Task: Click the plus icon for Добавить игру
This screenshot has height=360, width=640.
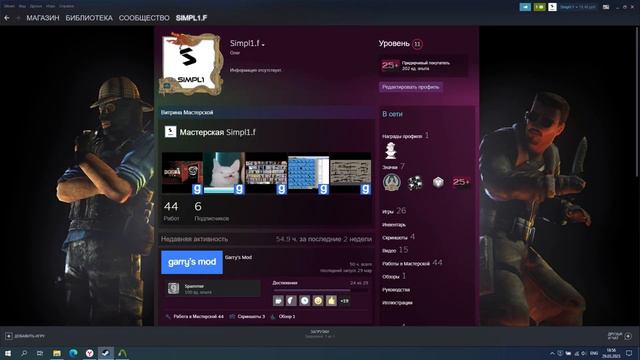Action: [9, 336]
